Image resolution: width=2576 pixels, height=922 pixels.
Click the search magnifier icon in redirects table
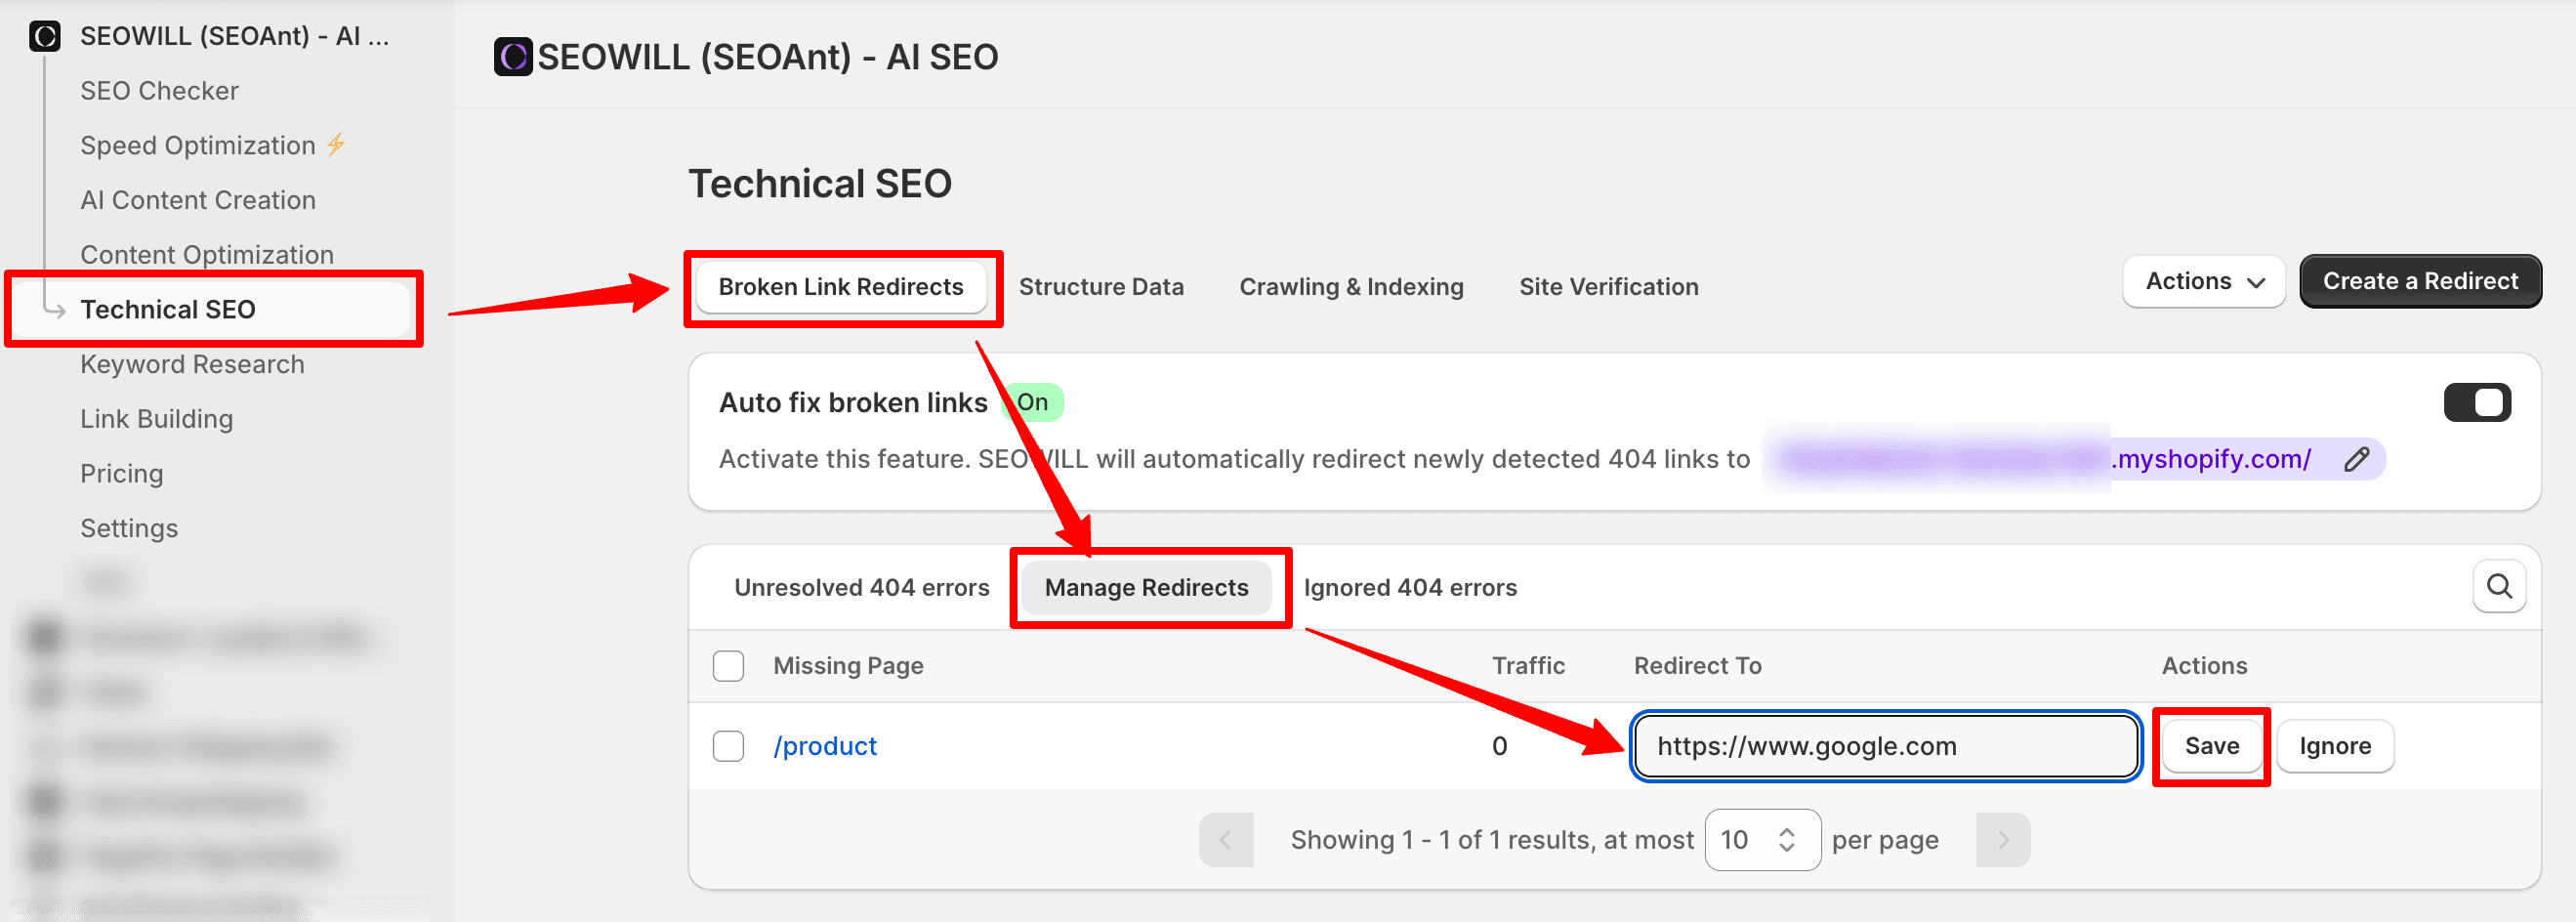2498,587
